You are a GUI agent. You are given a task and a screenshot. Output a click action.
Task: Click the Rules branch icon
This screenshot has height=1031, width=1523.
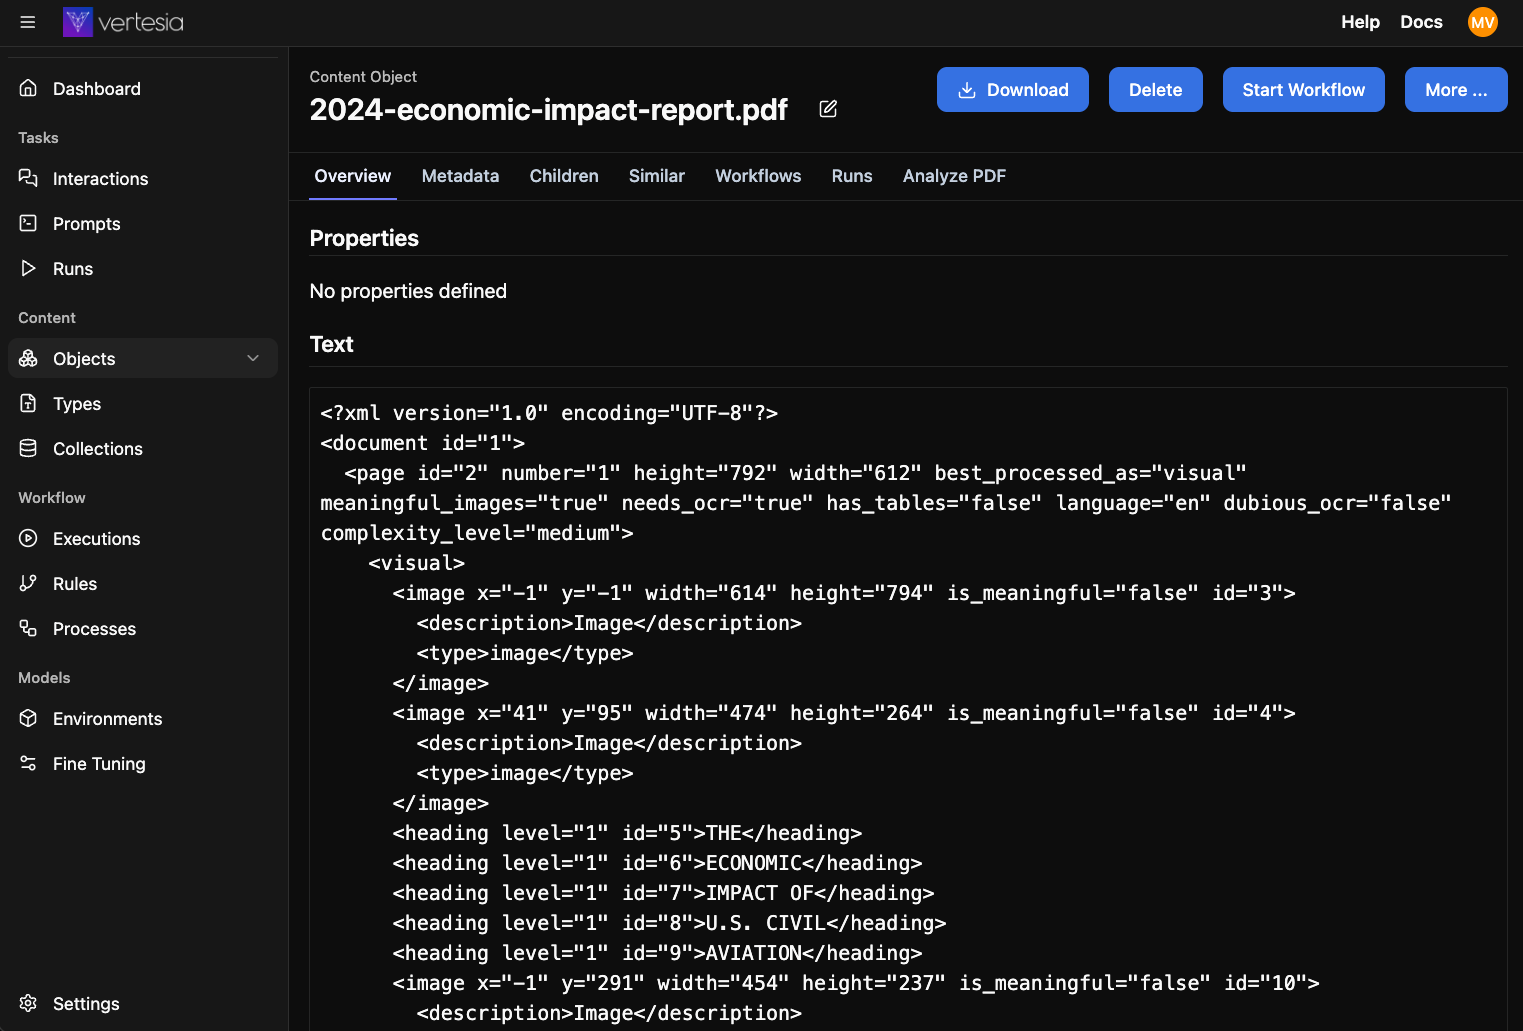coord(28,583)
